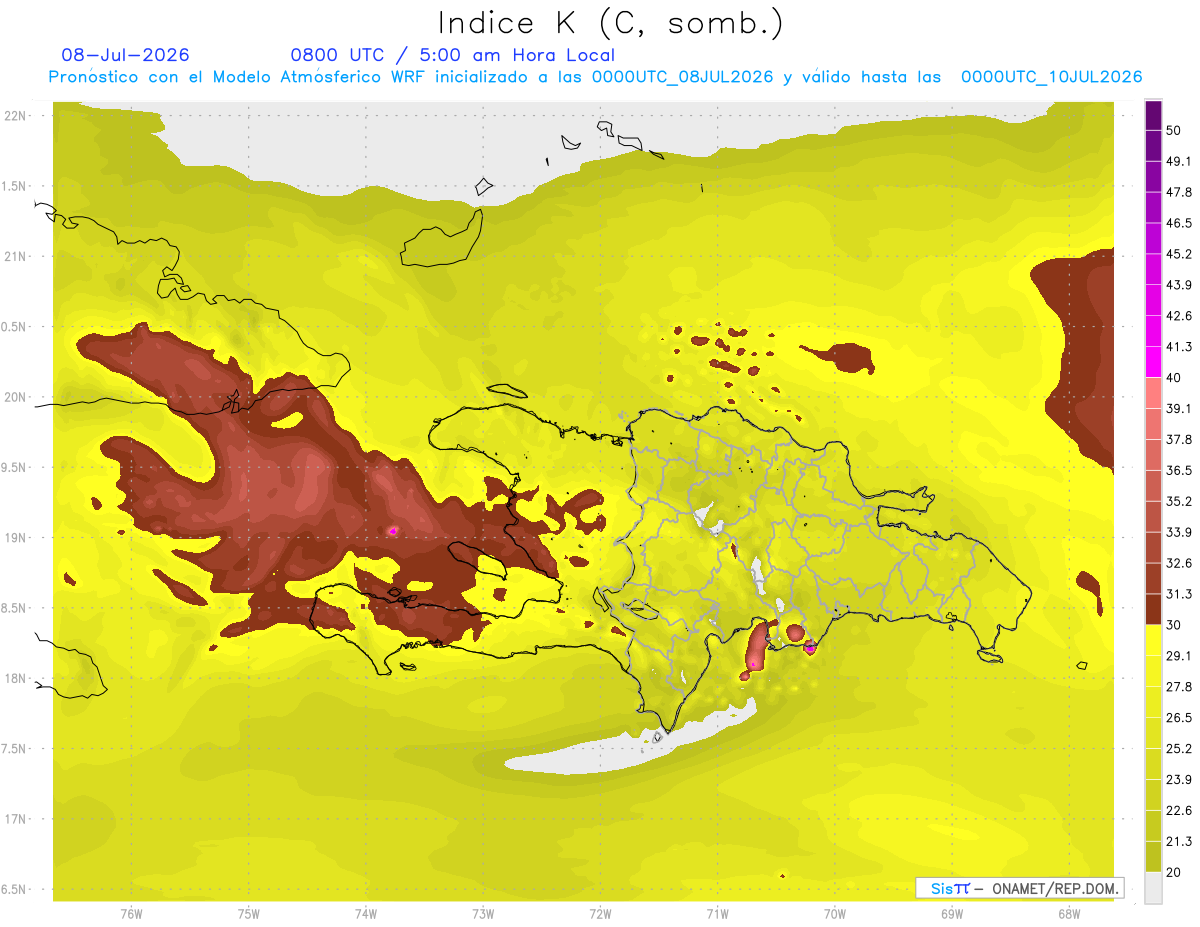Click the longitude label '68W'
Screen dimensions: 1200x927
click(x=1069, y=914)
